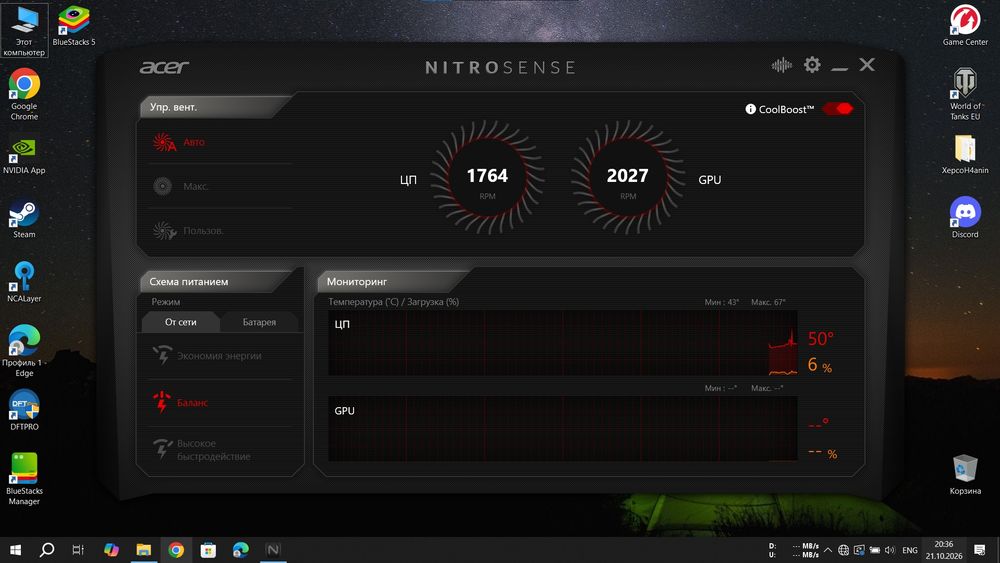
Task: Click the Мониторинг panel header
Action: [x=357, y=281]
